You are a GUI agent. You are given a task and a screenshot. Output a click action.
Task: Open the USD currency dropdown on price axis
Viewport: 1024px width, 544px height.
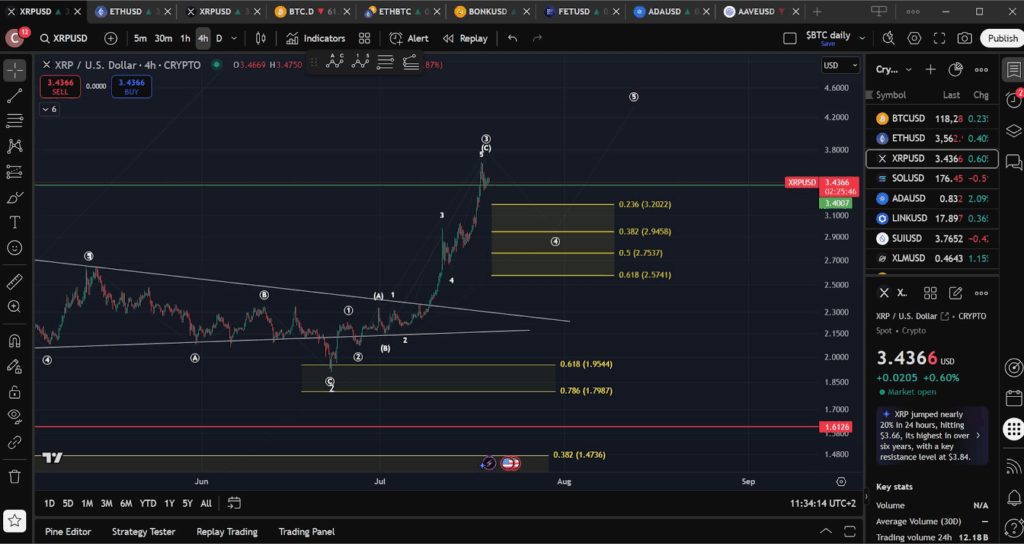point(840,65)
